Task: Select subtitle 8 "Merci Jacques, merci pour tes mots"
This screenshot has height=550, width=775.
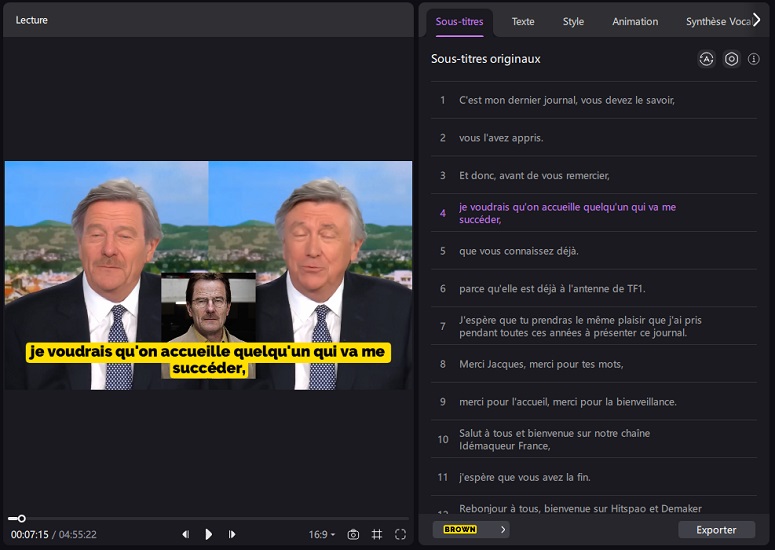Action: [594, 364]
